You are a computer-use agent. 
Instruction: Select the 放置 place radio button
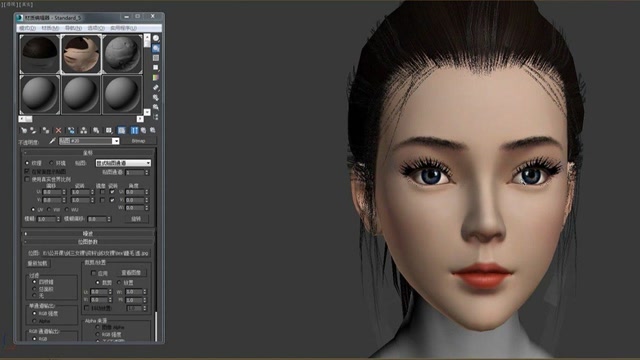119,282
